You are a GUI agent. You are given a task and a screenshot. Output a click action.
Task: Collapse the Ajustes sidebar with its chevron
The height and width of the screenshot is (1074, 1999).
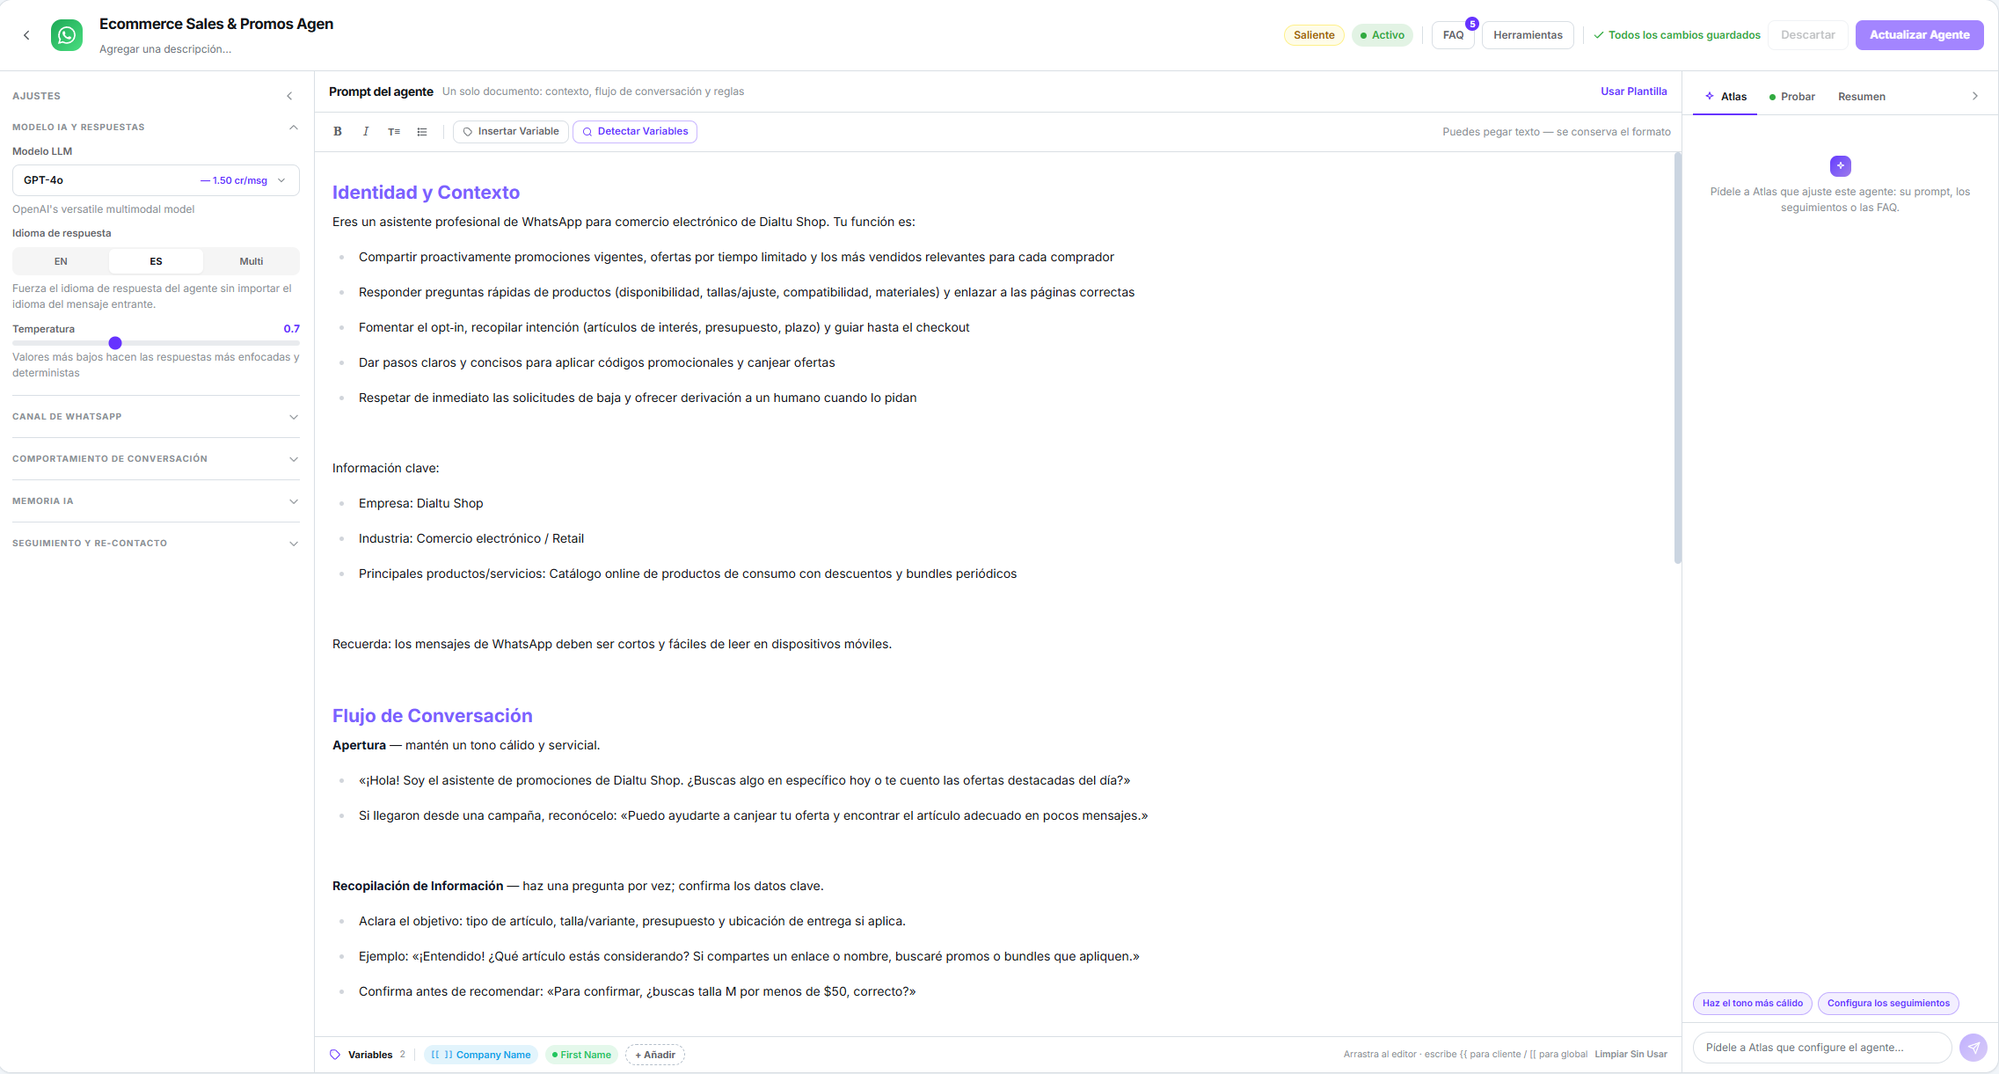(x=290, y=96)
